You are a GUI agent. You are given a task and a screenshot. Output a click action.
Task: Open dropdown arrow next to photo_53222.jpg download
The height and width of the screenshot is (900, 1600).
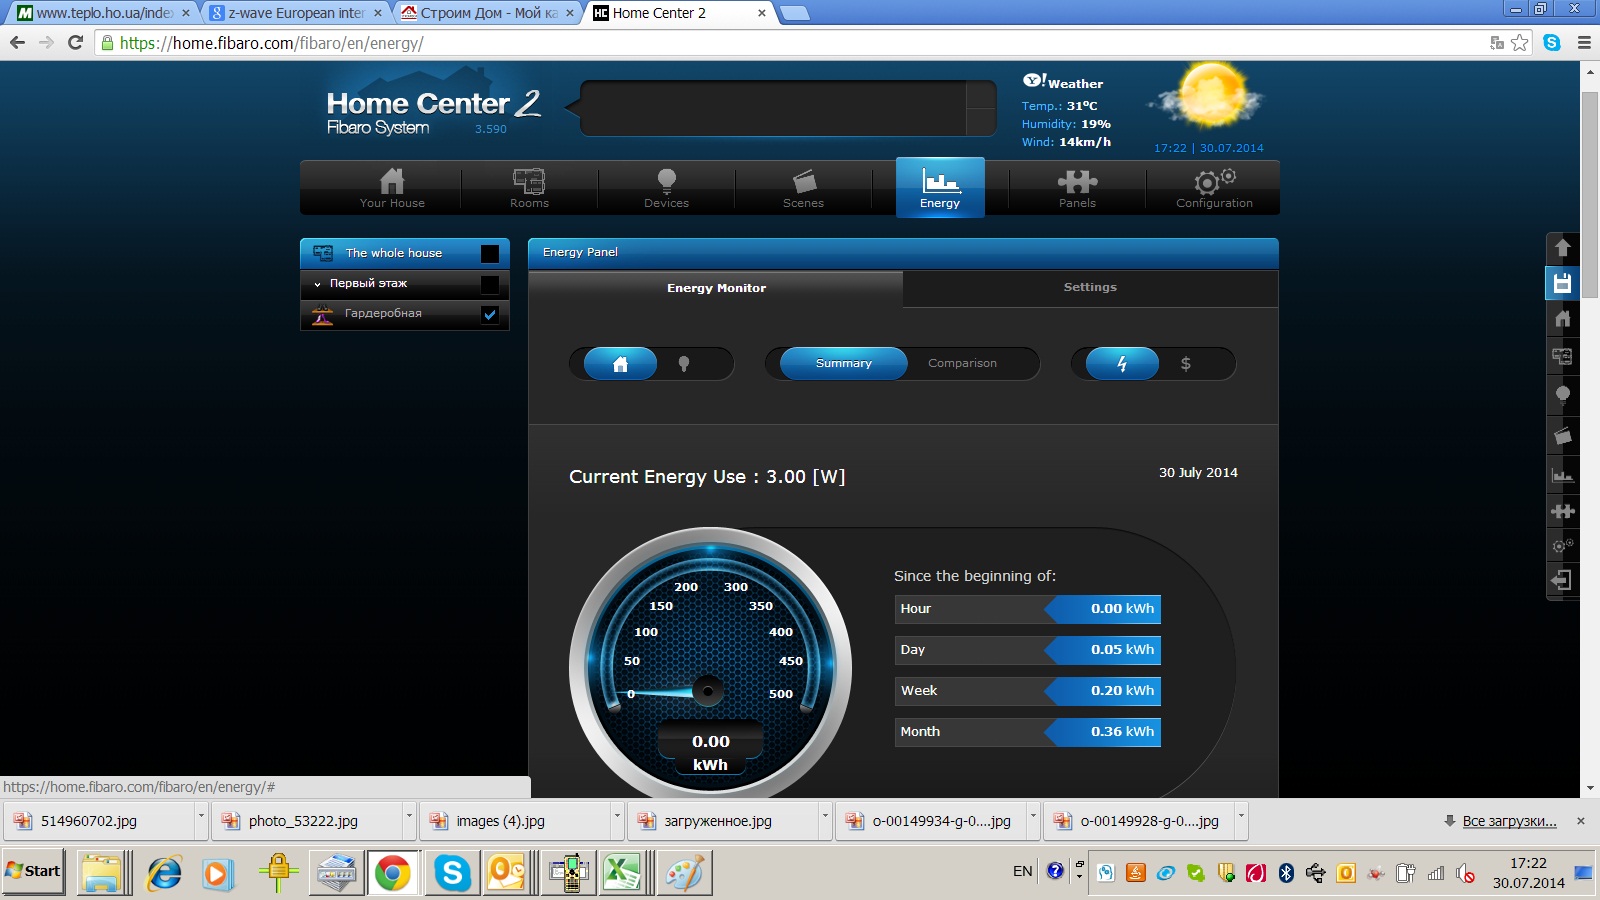pyautogui.click(x=409, y=819)
